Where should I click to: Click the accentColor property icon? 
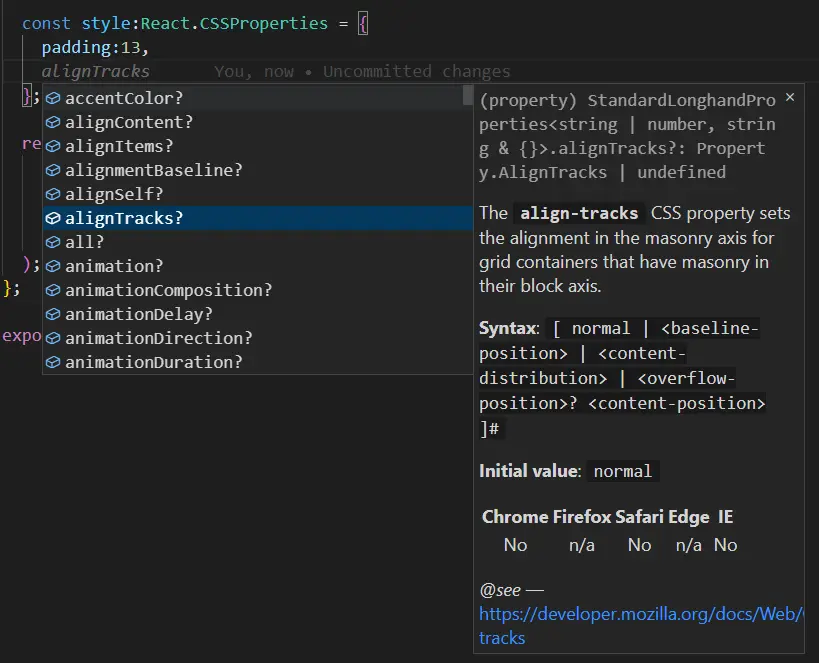tap(52, 97)
